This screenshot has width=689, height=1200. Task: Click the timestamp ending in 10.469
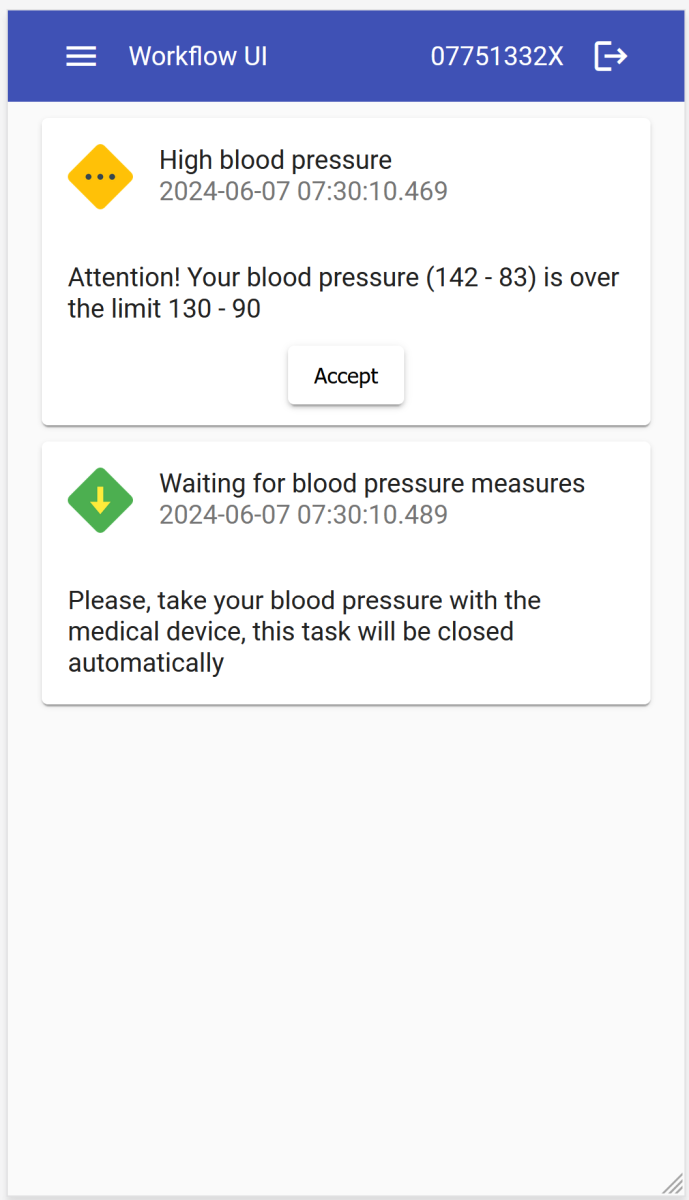point(303,191)
